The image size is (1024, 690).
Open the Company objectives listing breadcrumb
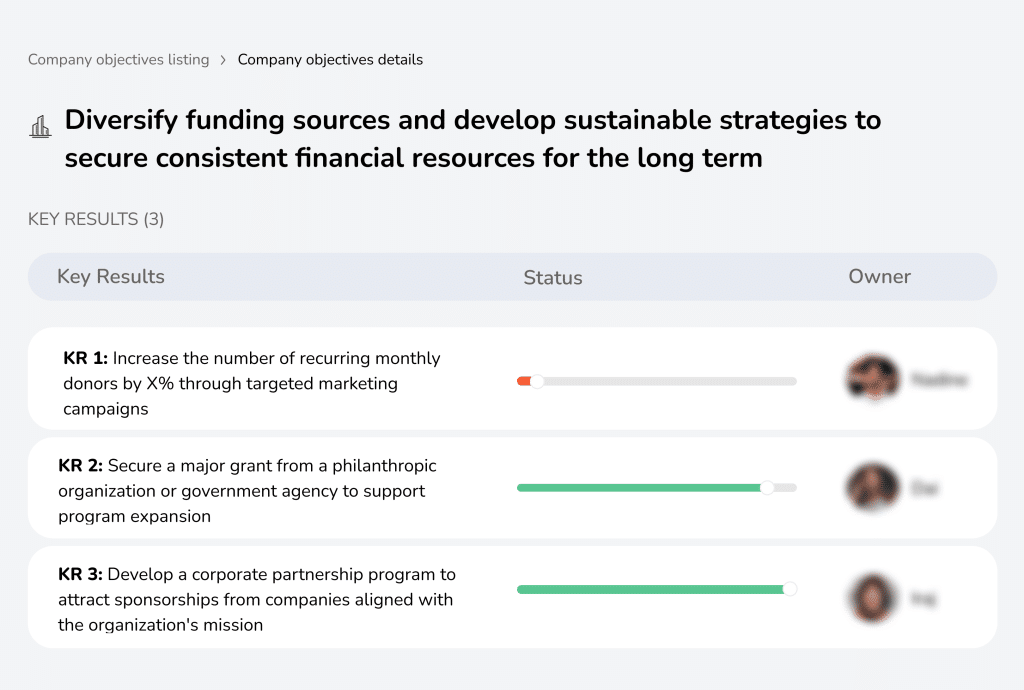click(x=119, y=60)
